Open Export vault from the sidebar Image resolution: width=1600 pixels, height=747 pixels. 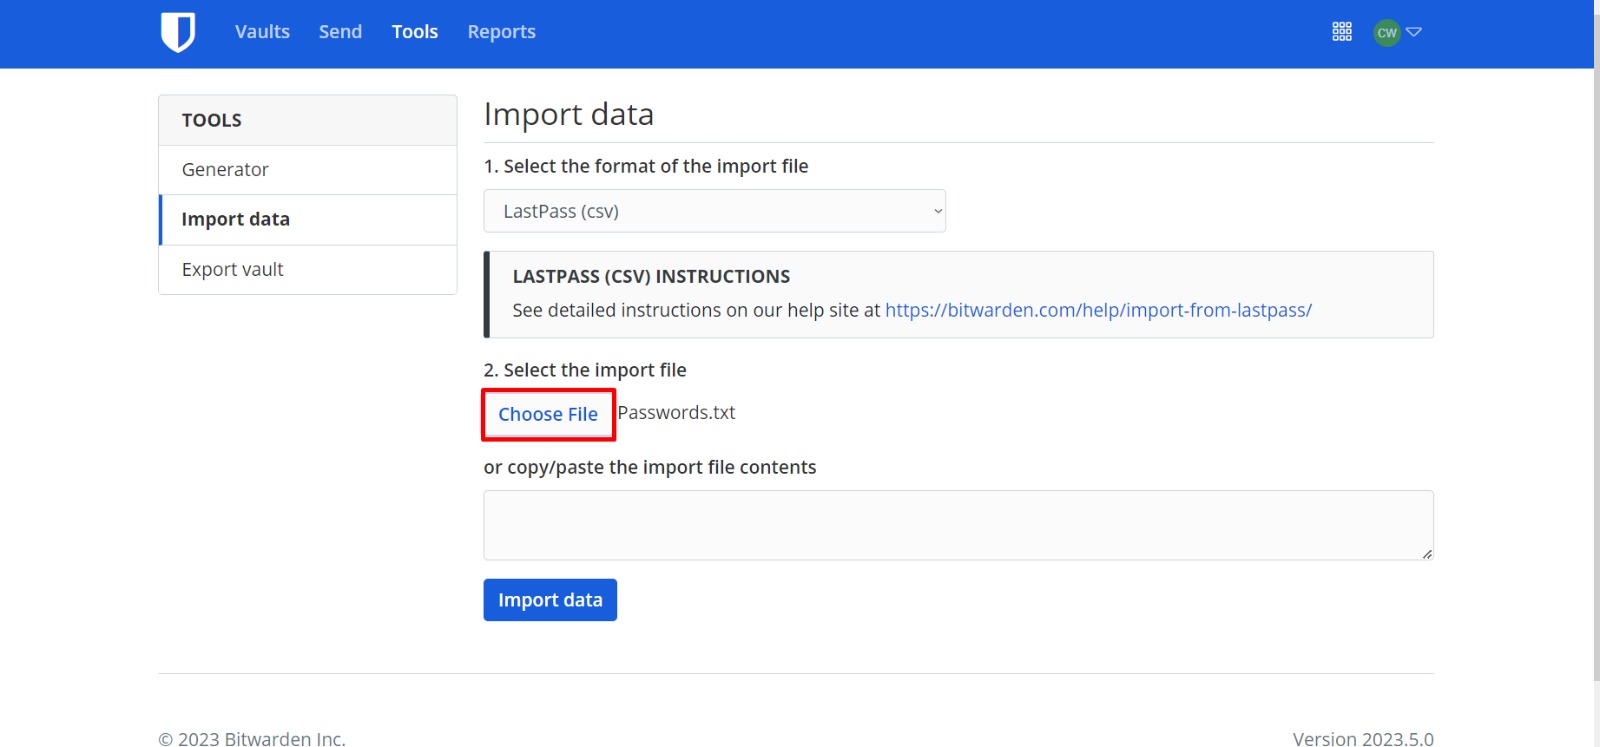pyautogui.click(x=233, y=270)
